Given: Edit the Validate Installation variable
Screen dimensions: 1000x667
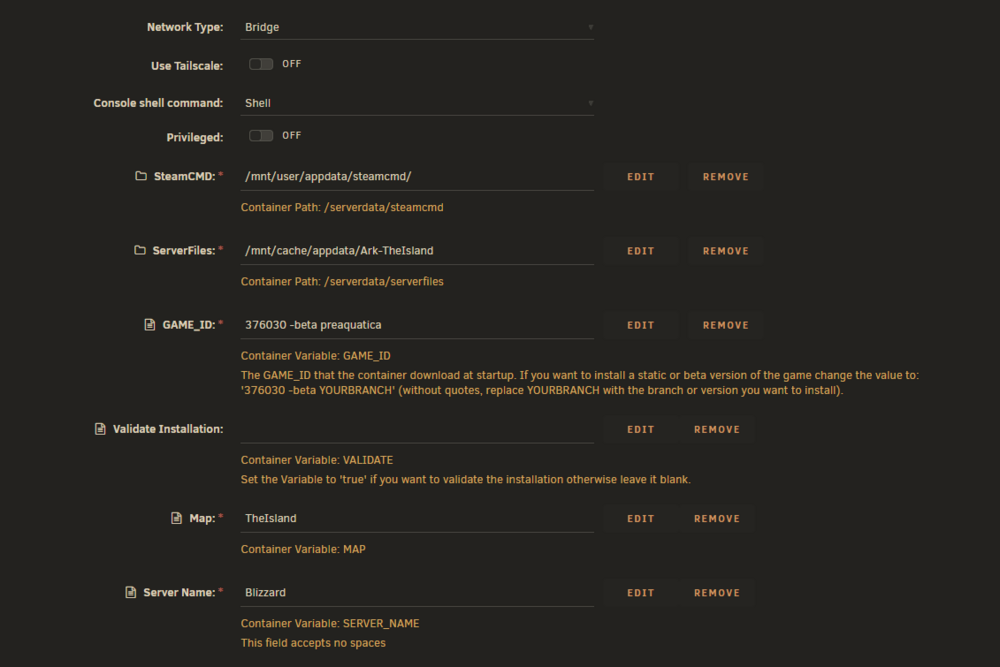Looking at the screenshot, I should point(640,429).
